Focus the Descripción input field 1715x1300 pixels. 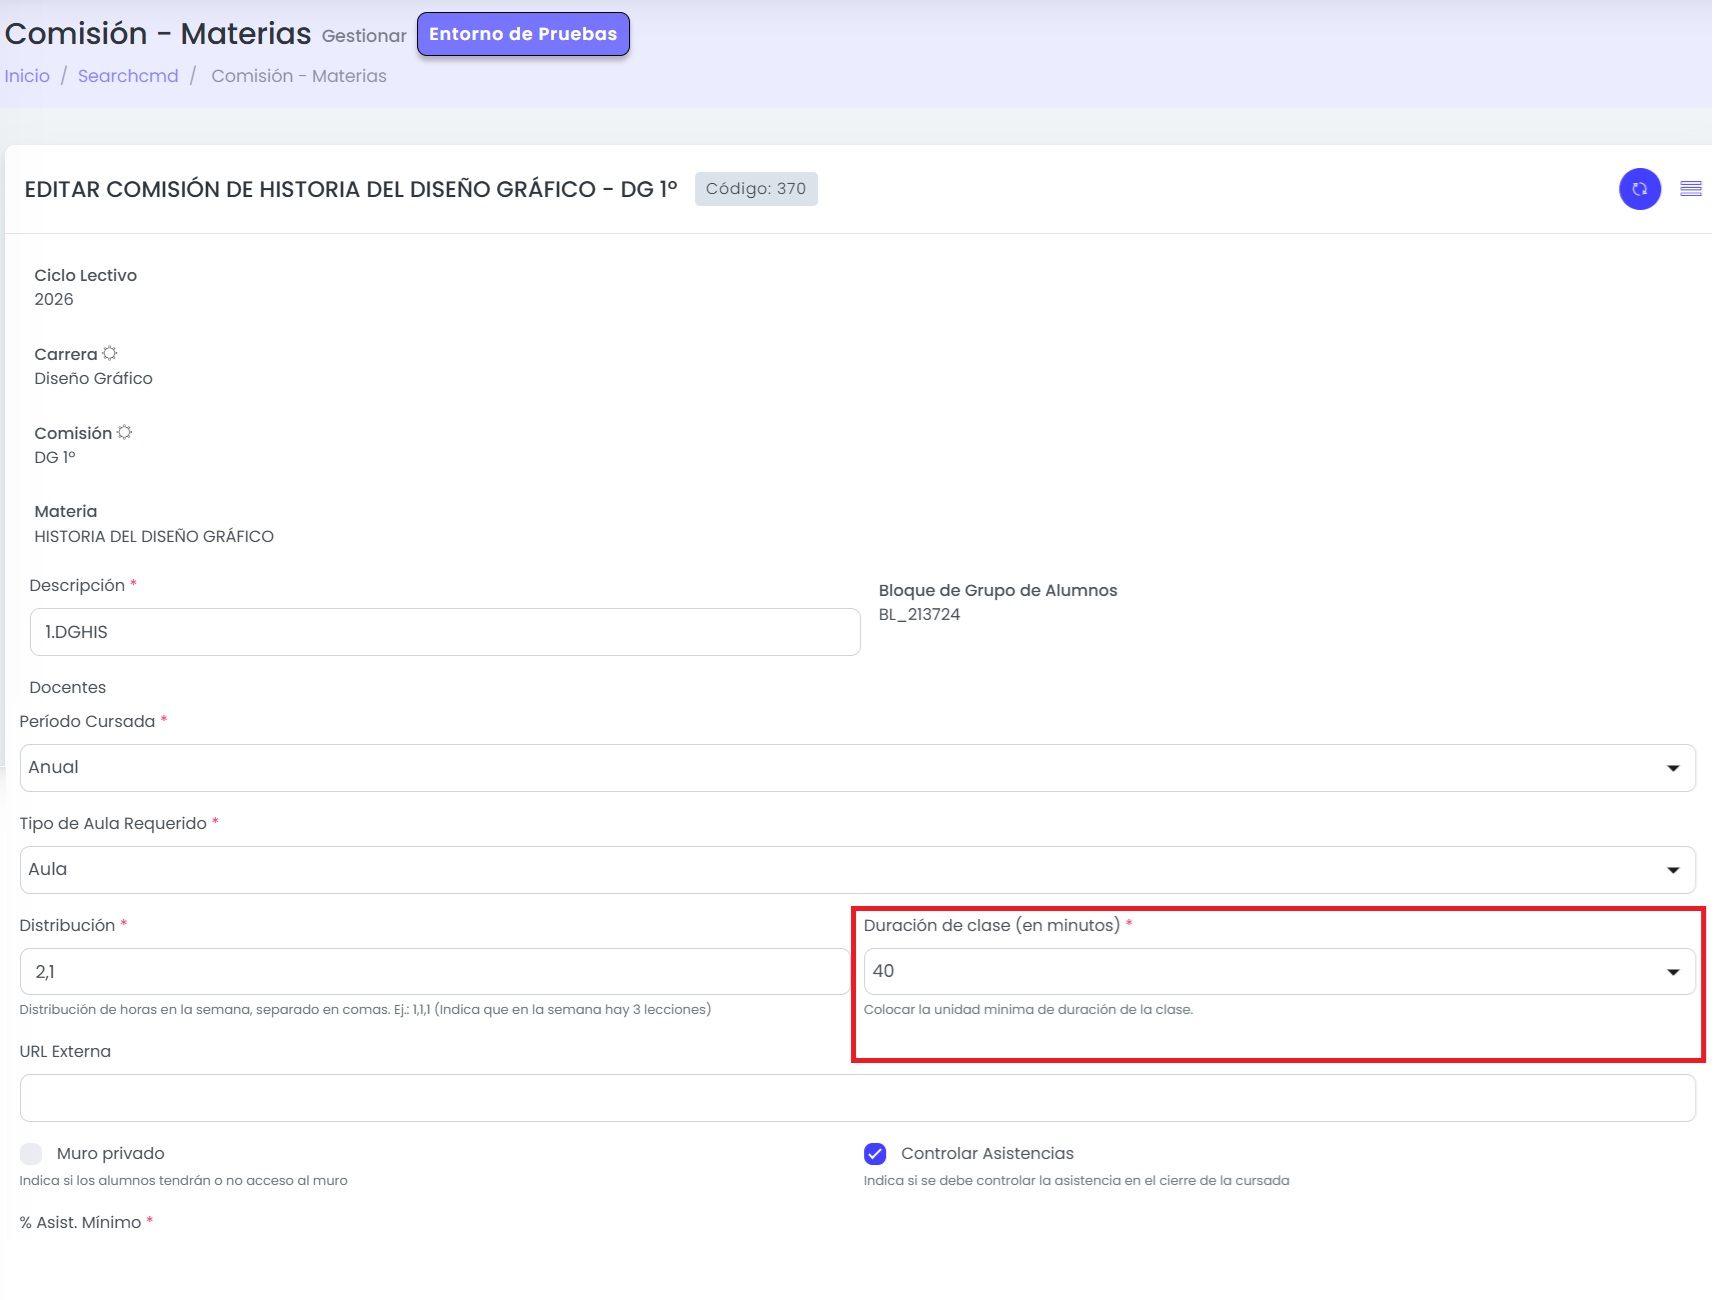(445, 632)
